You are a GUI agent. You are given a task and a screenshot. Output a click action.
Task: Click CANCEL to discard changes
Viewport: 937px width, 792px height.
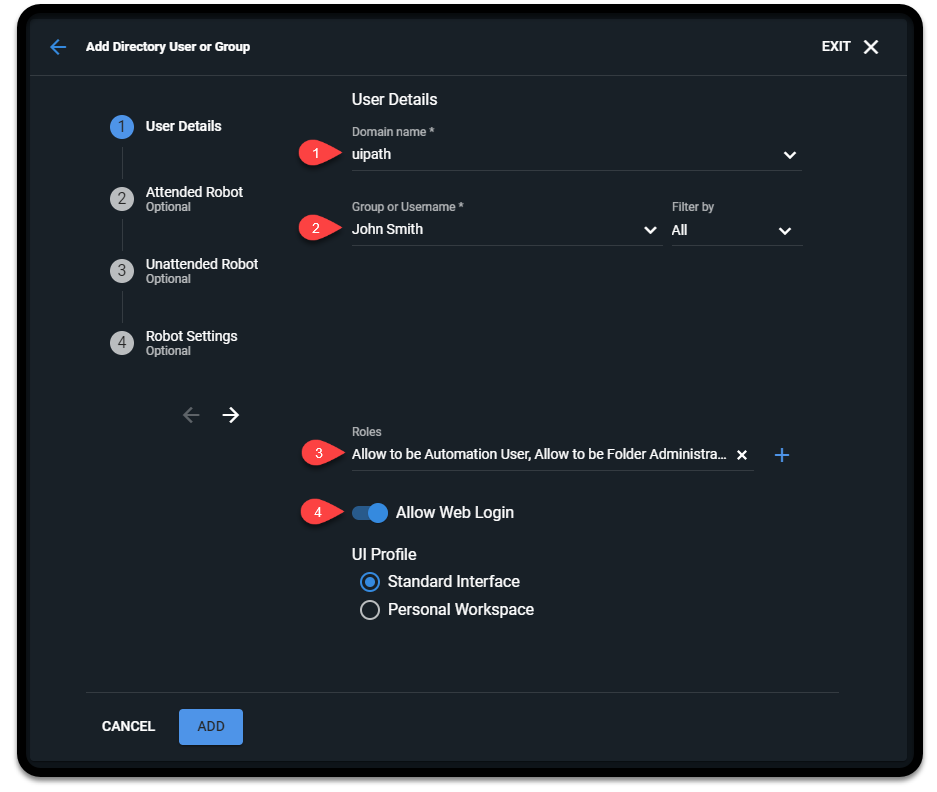tap(127, 726)
